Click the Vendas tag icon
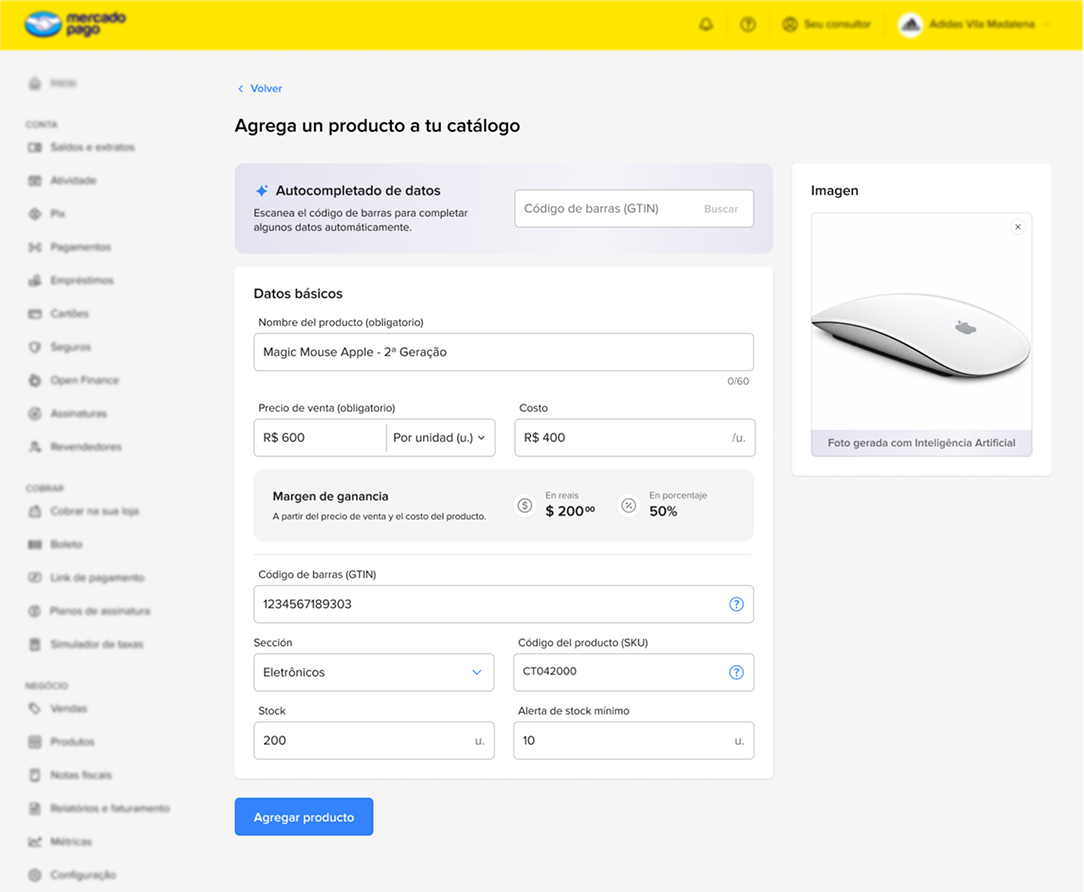The width and height of the screenshot is (1084, 892). (35, 709)
